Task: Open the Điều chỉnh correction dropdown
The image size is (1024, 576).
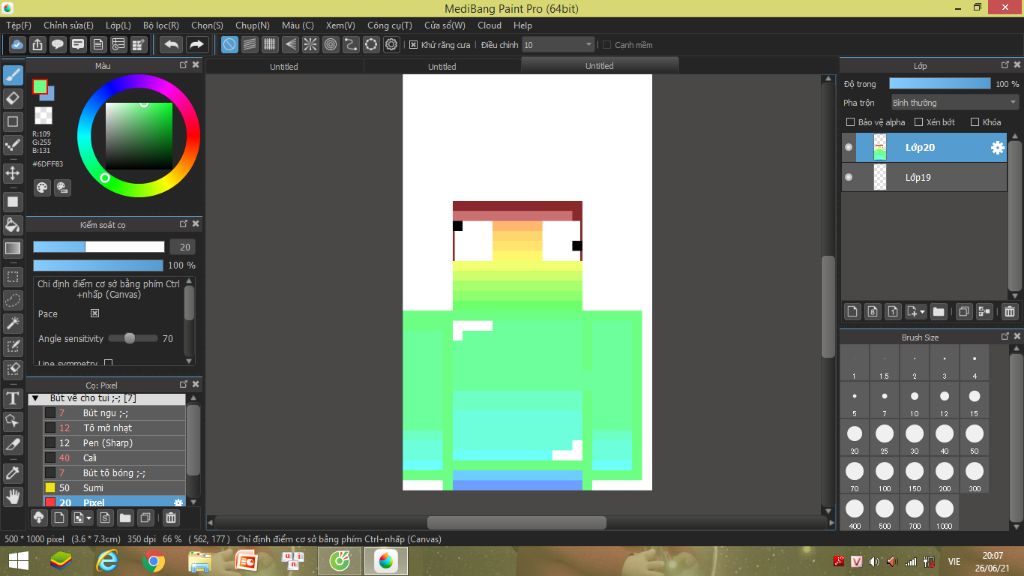Action: tap(558, 44)
